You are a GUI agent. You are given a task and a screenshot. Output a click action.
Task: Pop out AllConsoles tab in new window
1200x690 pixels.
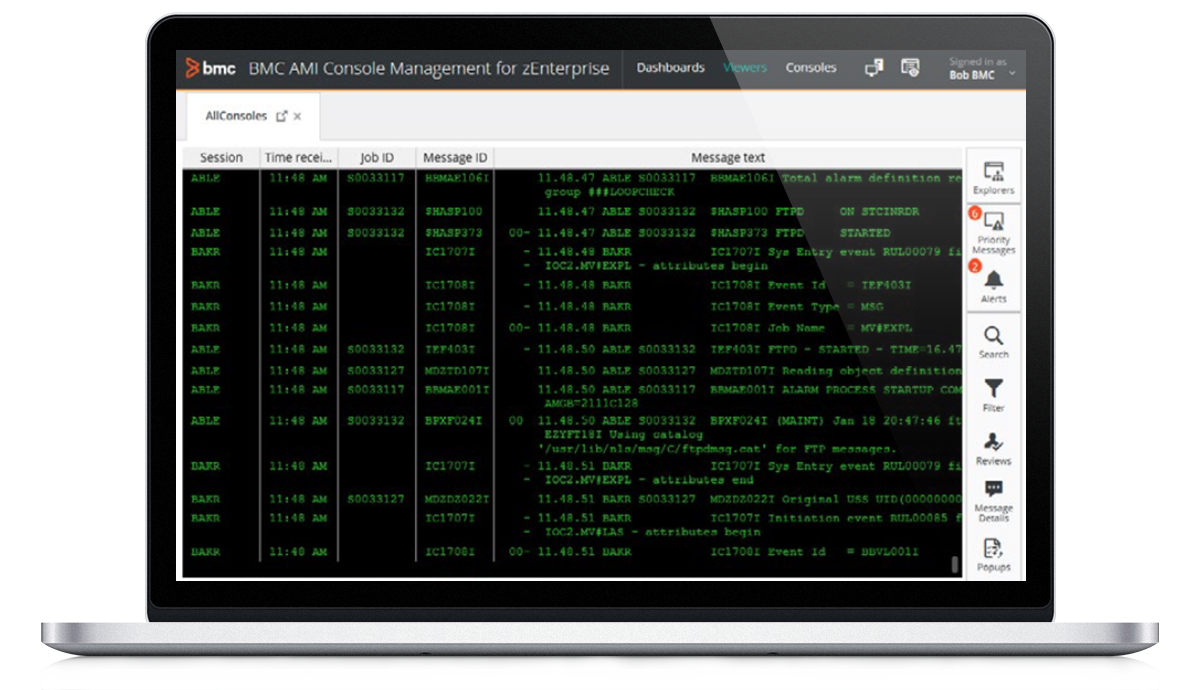click(281, 116)
